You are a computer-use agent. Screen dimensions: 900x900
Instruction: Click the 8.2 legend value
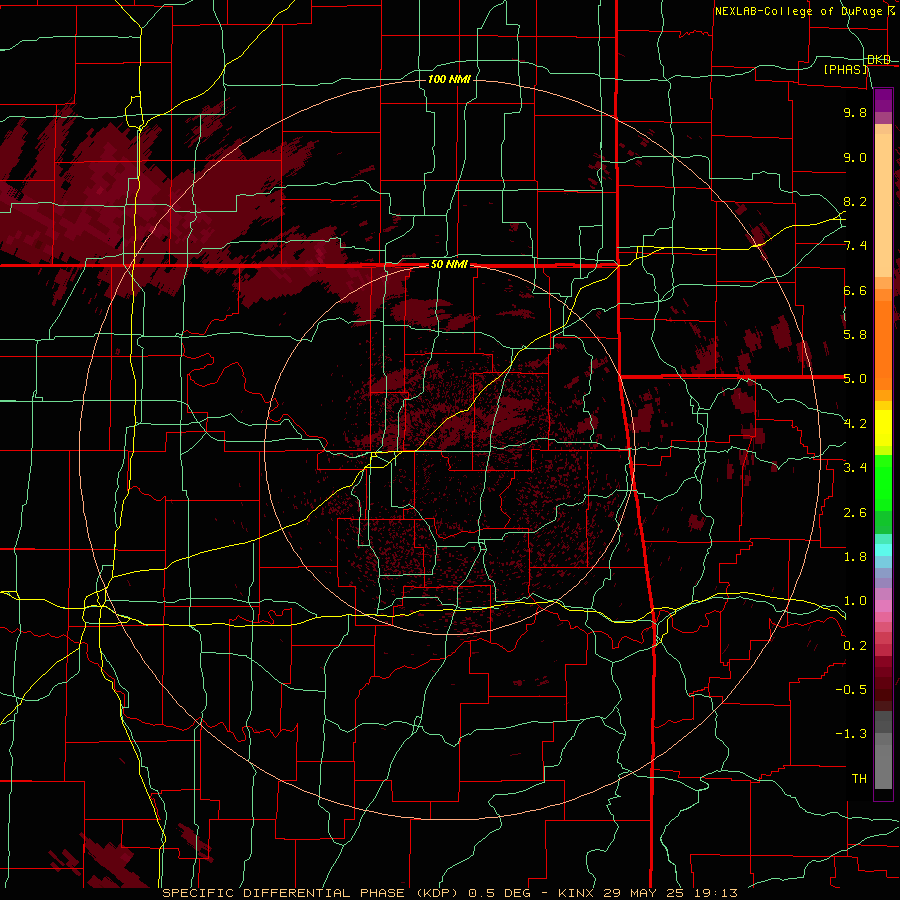tap(855, 201)
